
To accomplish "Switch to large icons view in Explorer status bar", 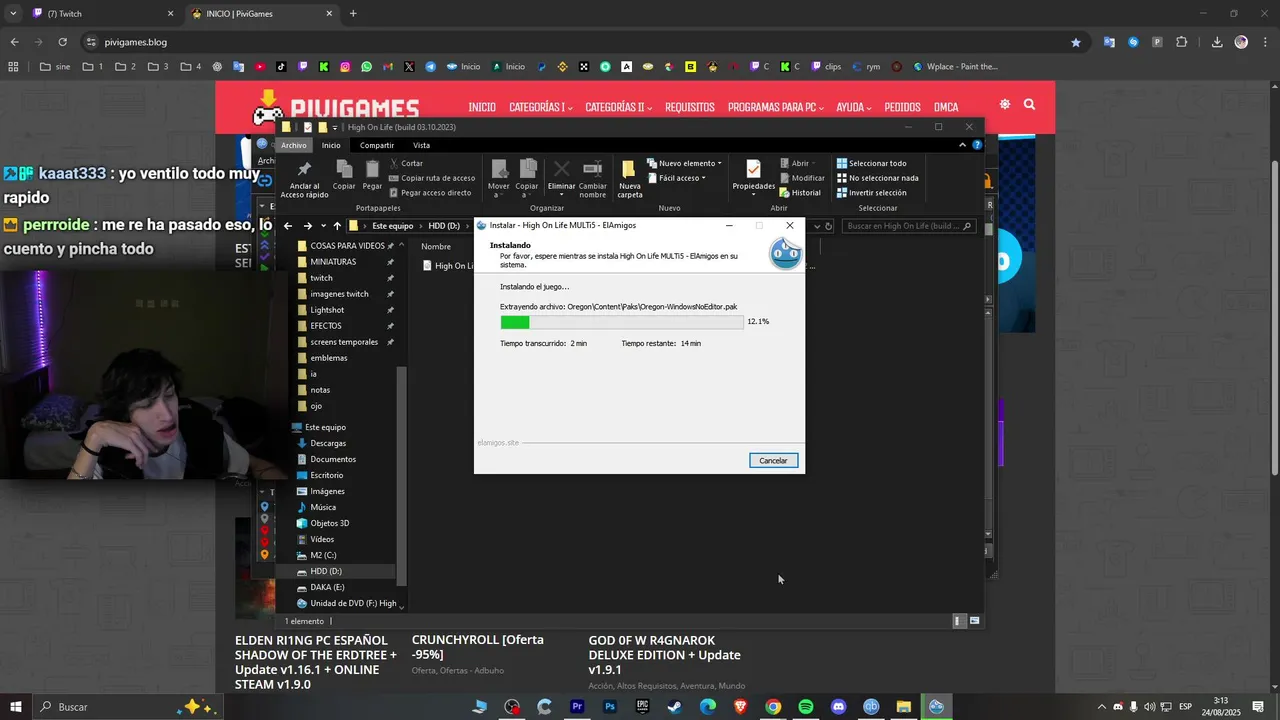I will pyautogui.click(x=975, y=621).
